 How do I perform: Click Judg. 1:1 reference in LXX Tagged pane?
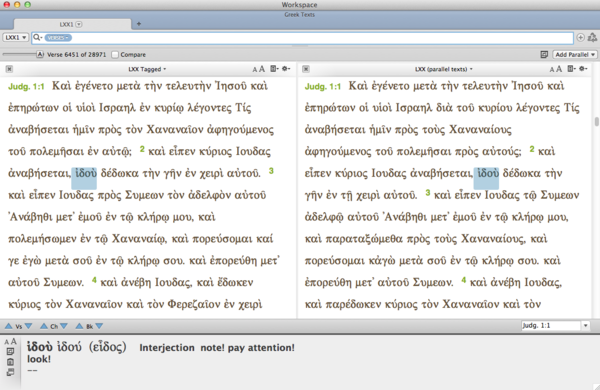pos(26,86)
